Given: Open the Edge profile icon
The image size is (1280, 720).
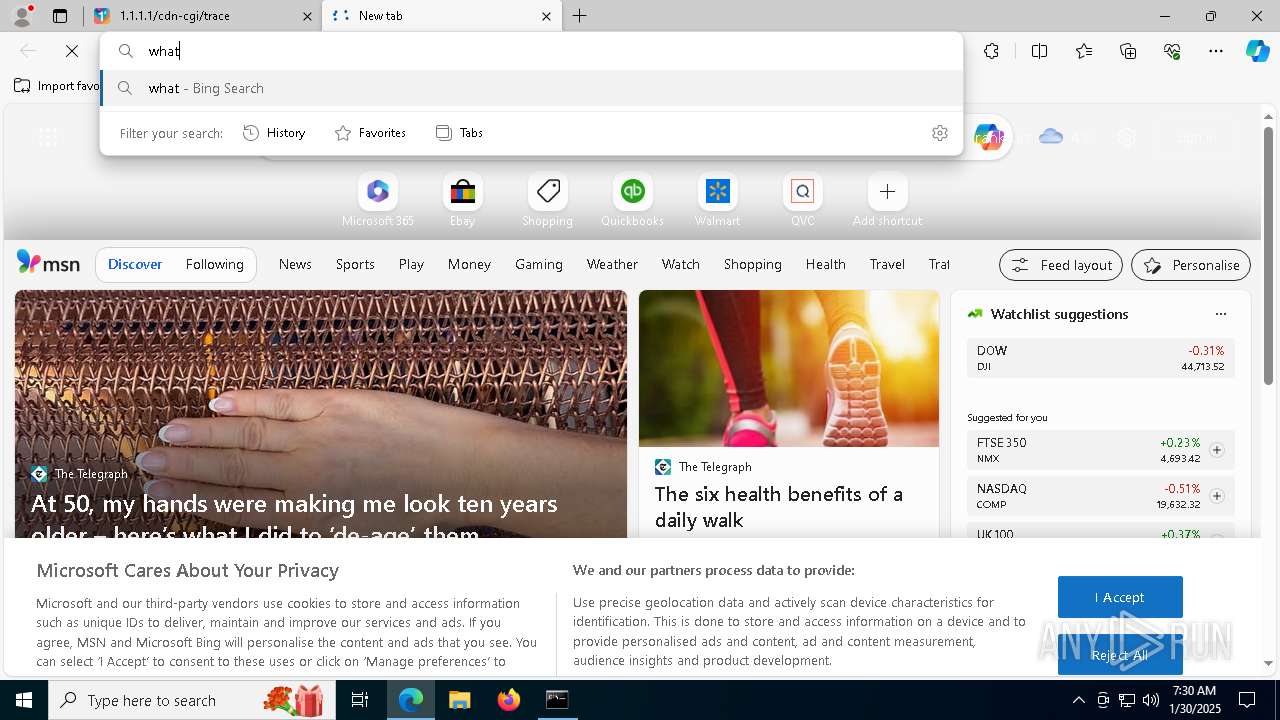Looking at the screenshot, I should [x=22, y=16].
